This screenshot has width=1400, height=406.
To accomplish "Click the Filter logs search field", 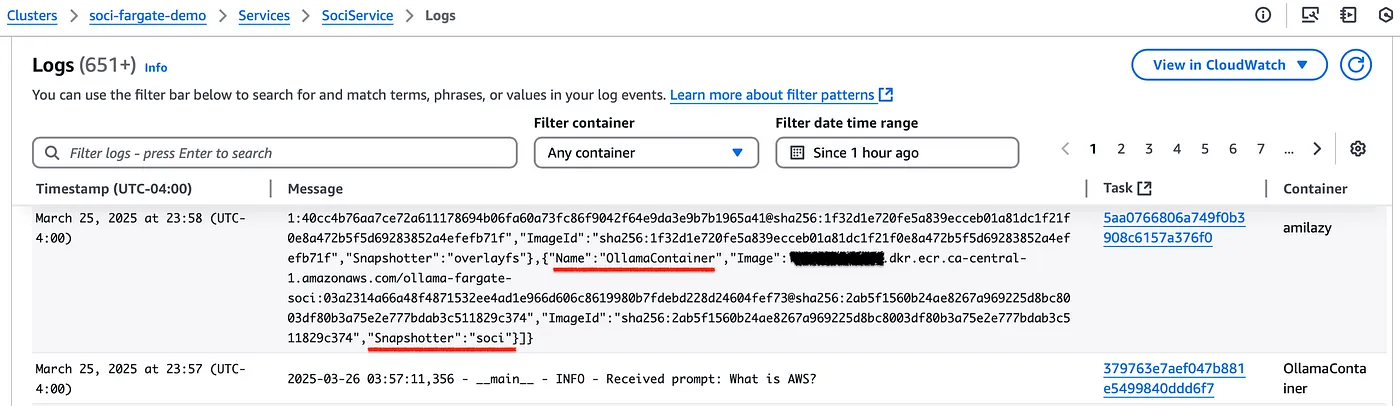I will point(275,153).
